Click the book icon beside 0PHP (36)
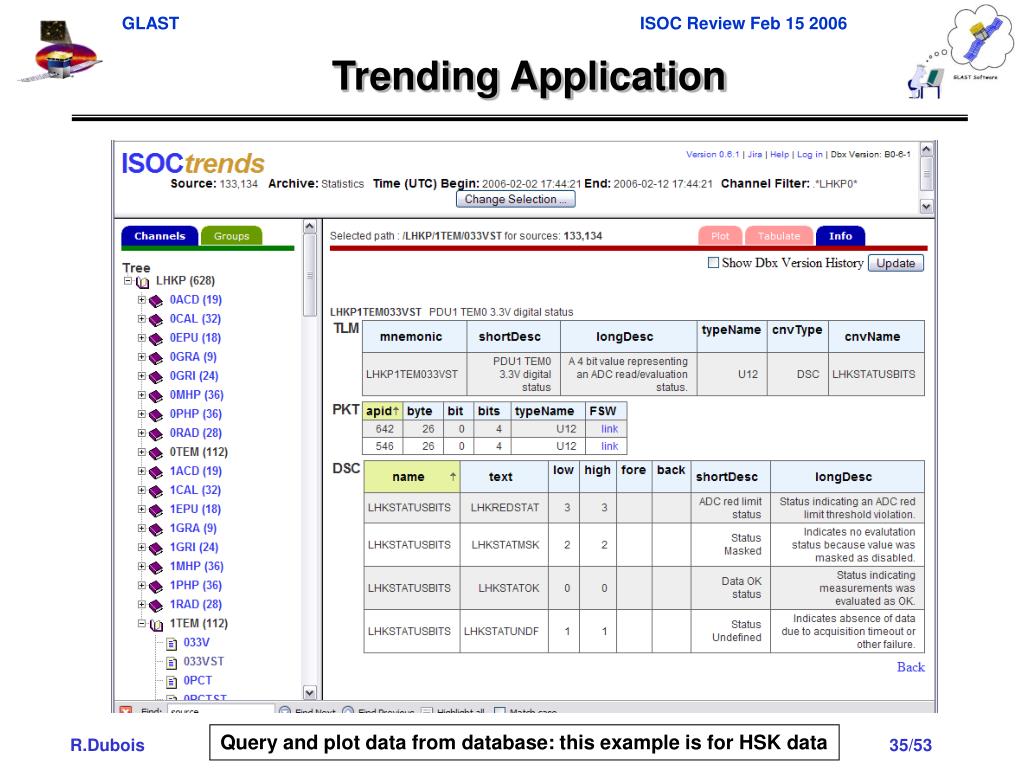Viewport: 1024px width, 768px height. (x=155, y=415)
